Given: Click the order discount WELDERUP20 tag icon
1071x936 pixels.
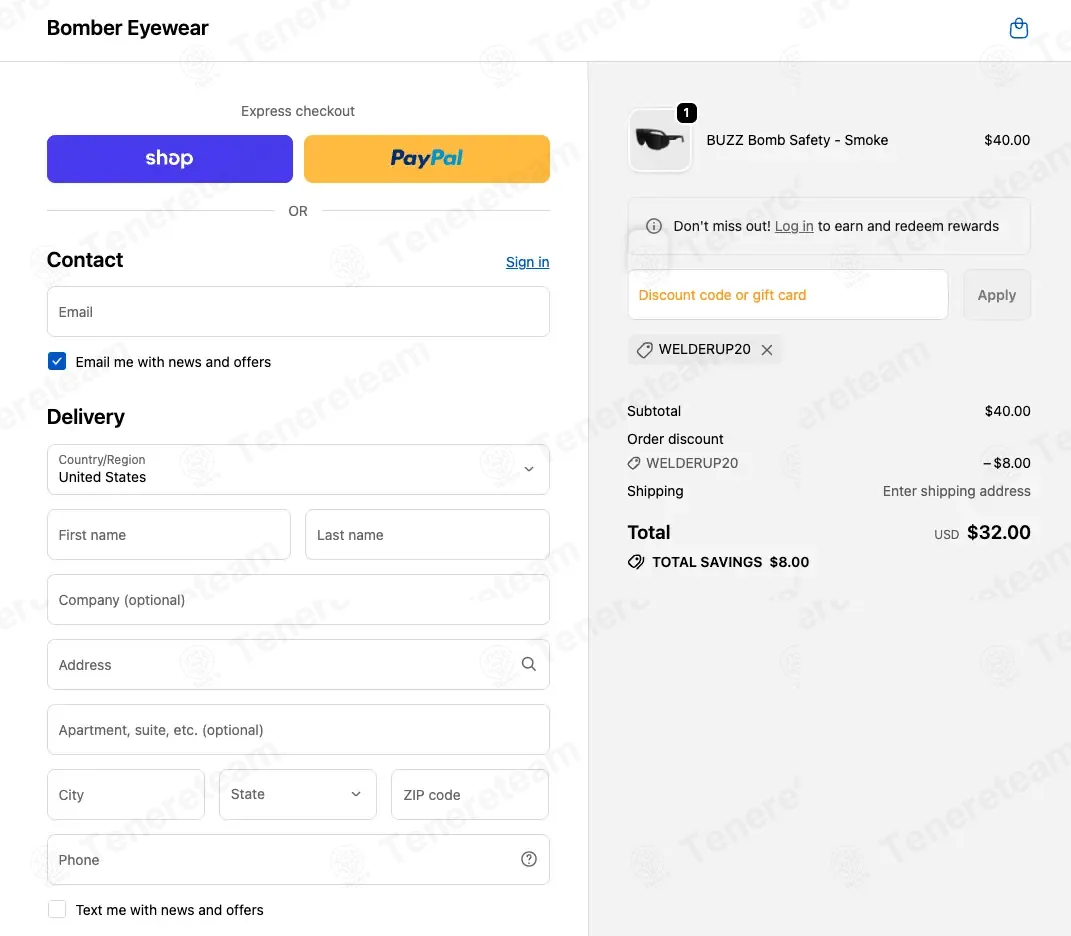Looking at the screenshot, I should click(634, 463).
